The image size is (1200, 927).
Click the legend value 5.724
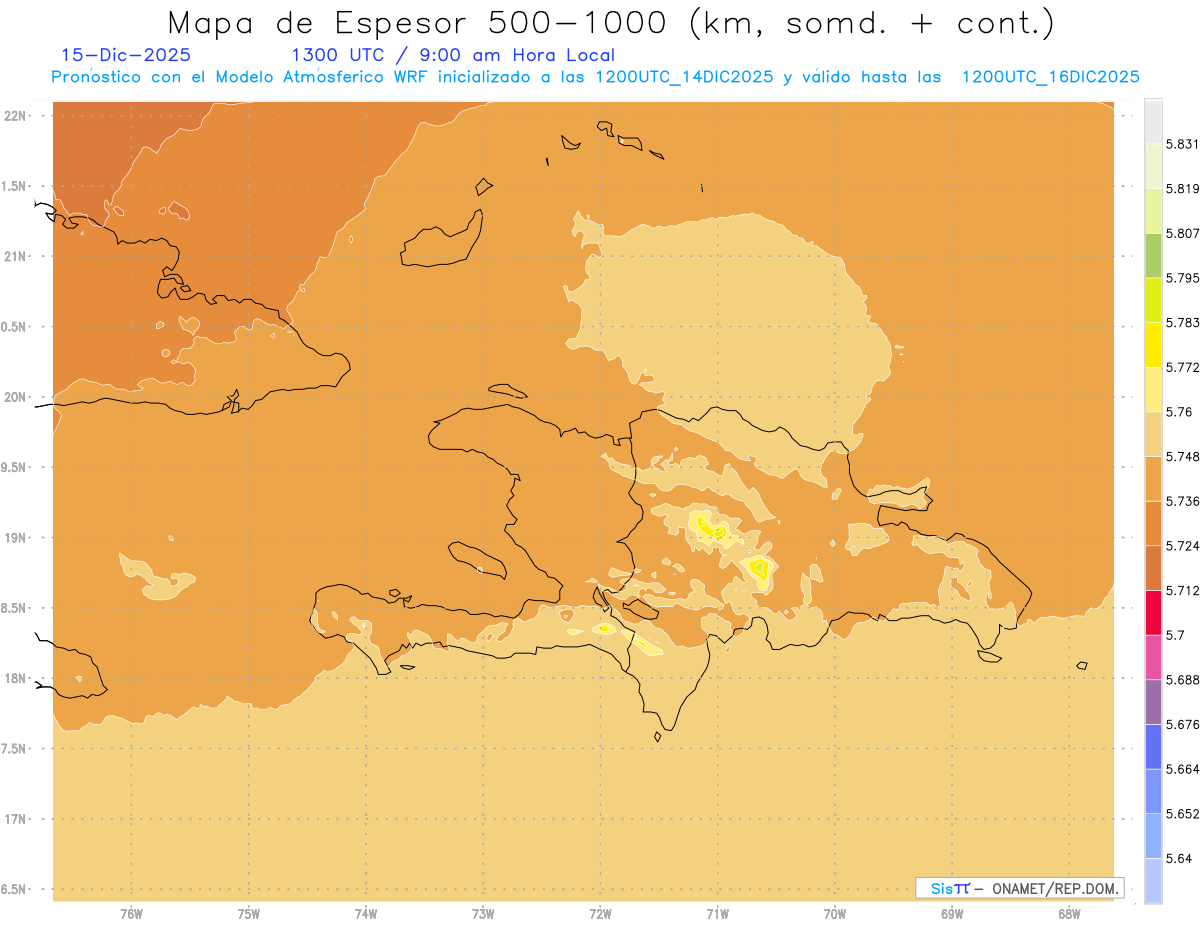(x=1182, y=546)
